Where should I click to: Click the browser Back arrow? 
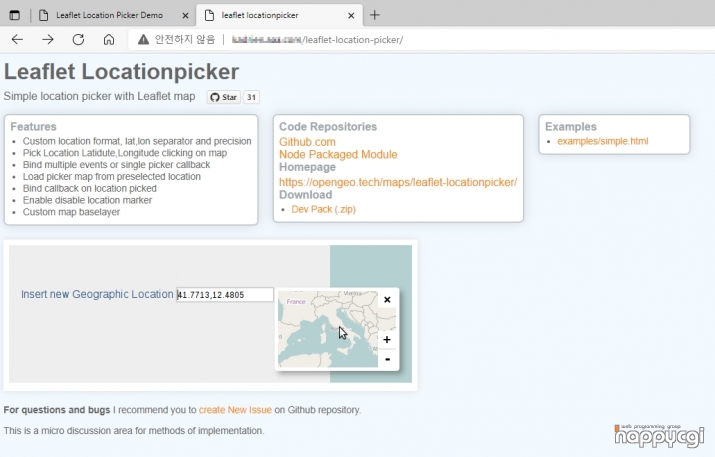(x=17, y=40)
